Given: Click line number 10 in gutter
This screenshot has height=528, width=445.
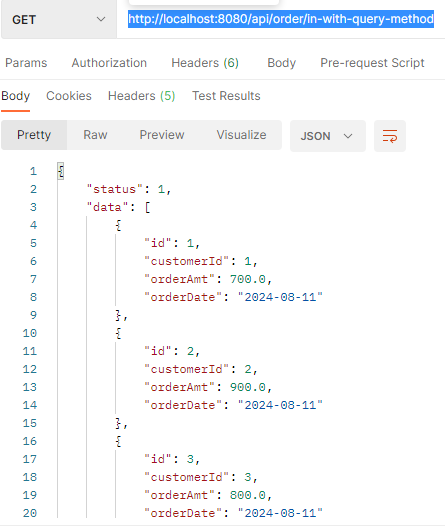Looking at the screenshot, I should [30, 333].
